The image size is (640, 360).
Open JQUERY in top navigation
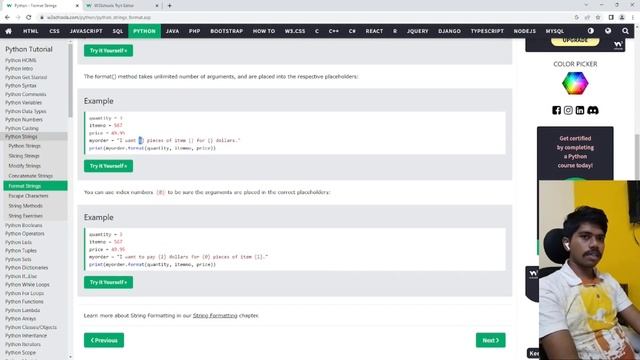[x=418, y=31]
